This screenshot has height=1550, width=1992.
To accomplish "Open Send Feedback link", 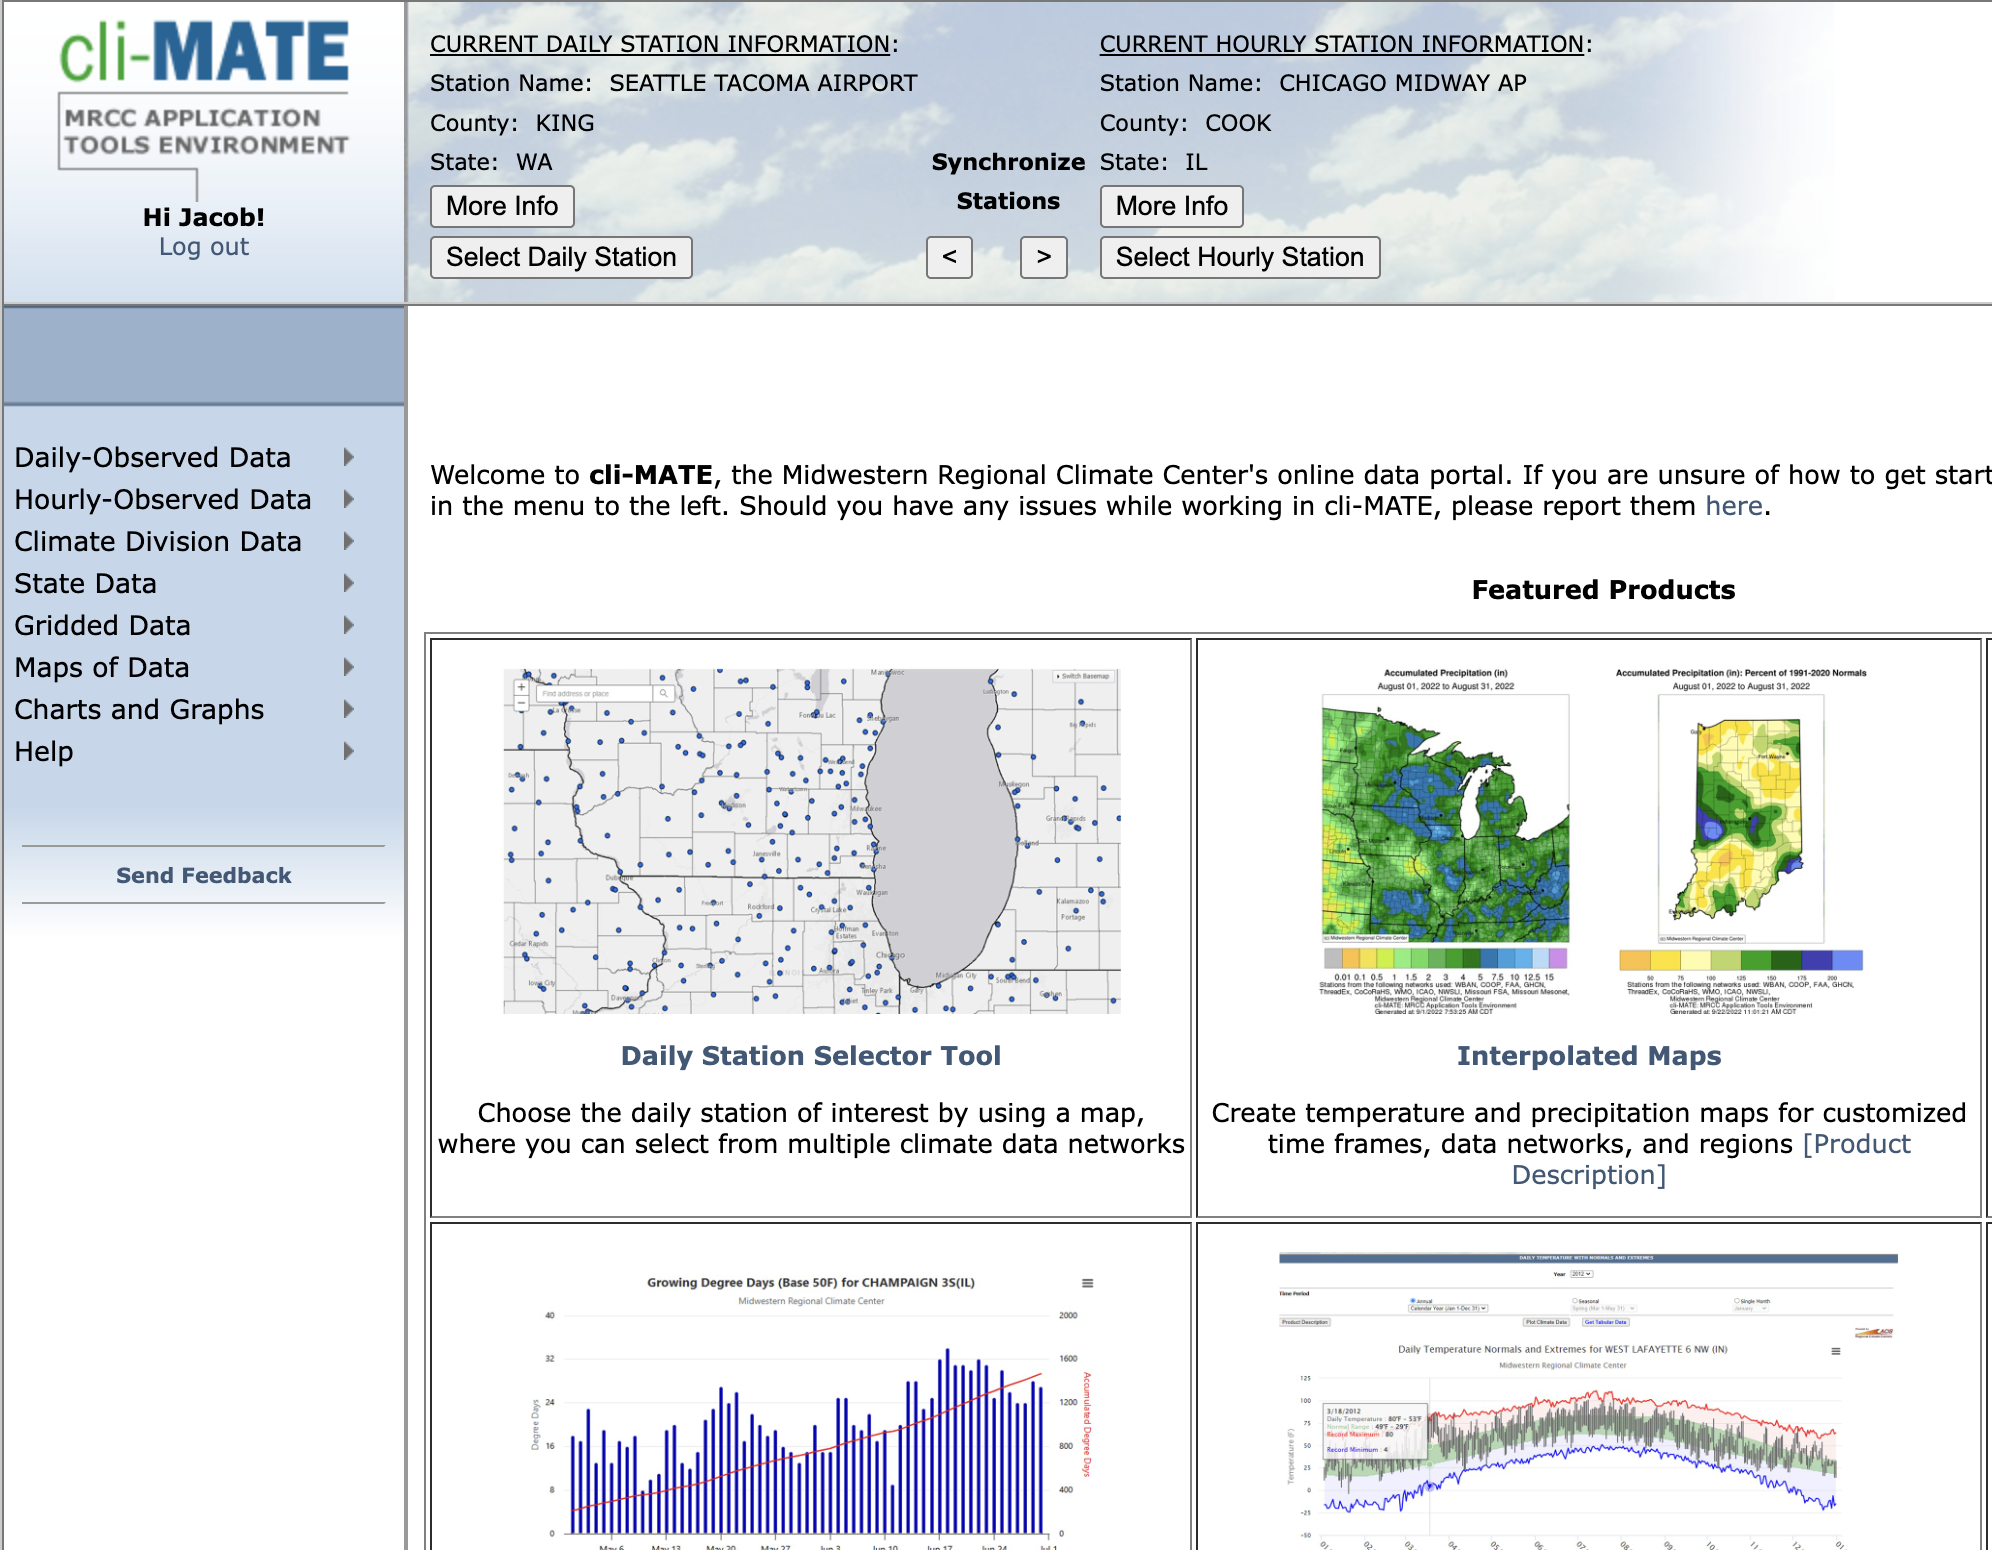I will click(204, 875).
